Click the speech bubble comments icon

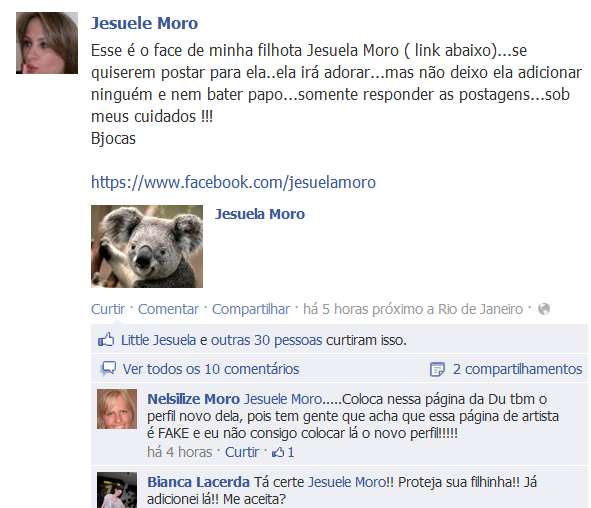(108, 369)
